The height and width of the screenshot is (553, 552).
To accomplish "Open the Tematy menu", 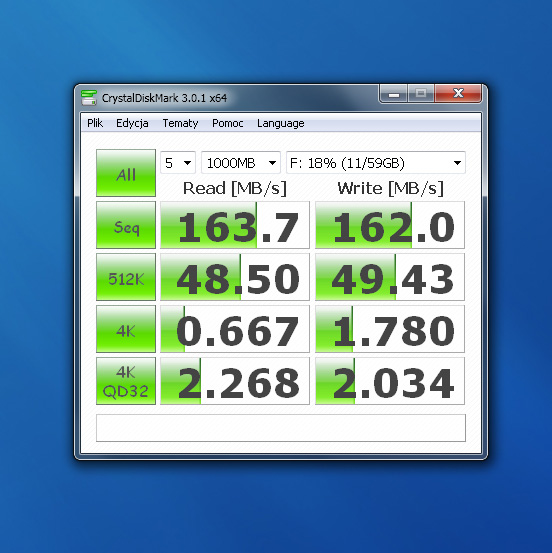I will [180, 123].
